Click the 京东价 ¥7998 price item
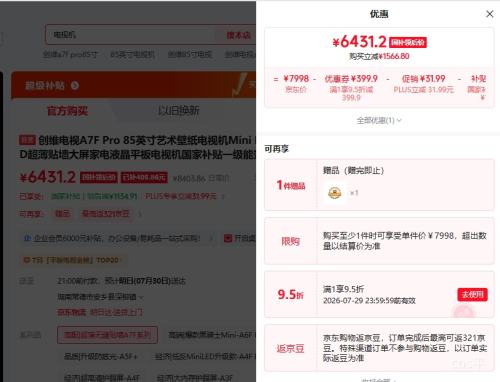Screen dimensions: 500x382 click(x=296, y=83)
